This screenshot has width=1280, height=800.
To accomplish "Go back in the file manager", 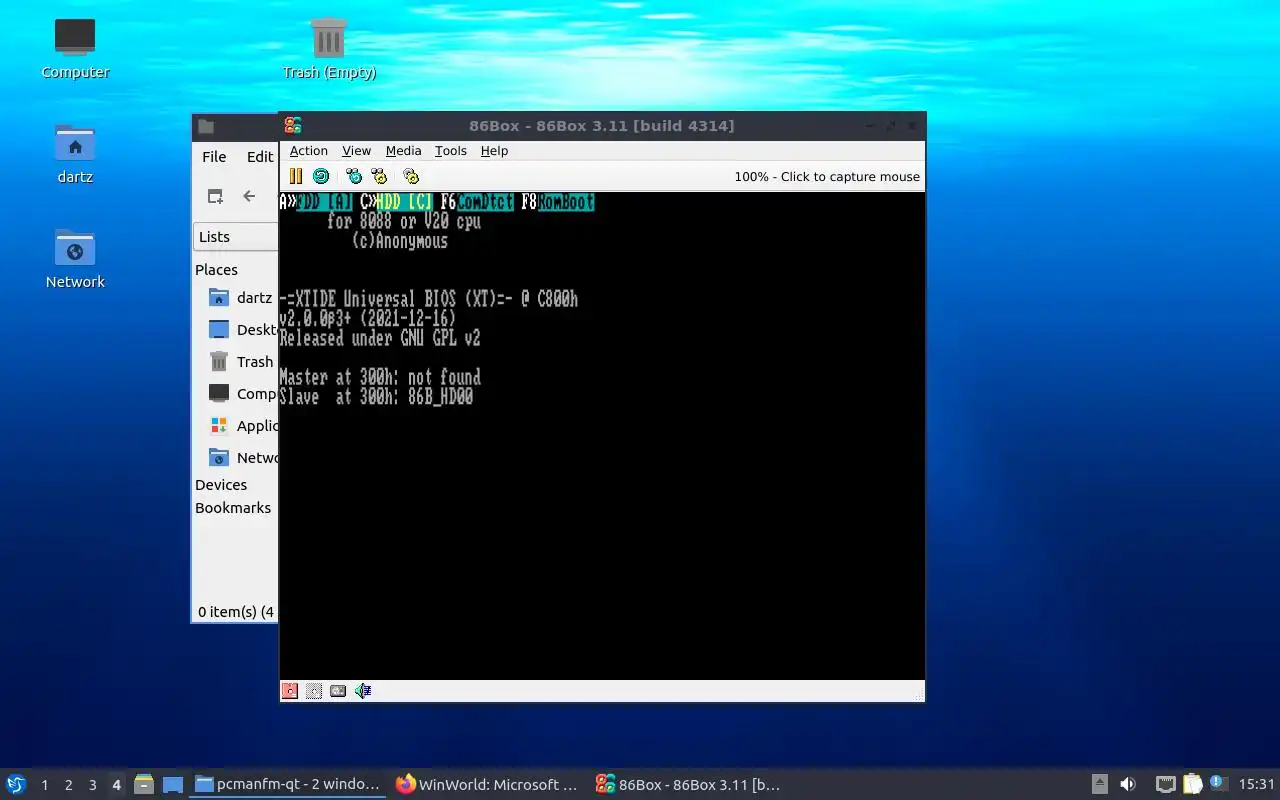I will click(x=249, y=196).
